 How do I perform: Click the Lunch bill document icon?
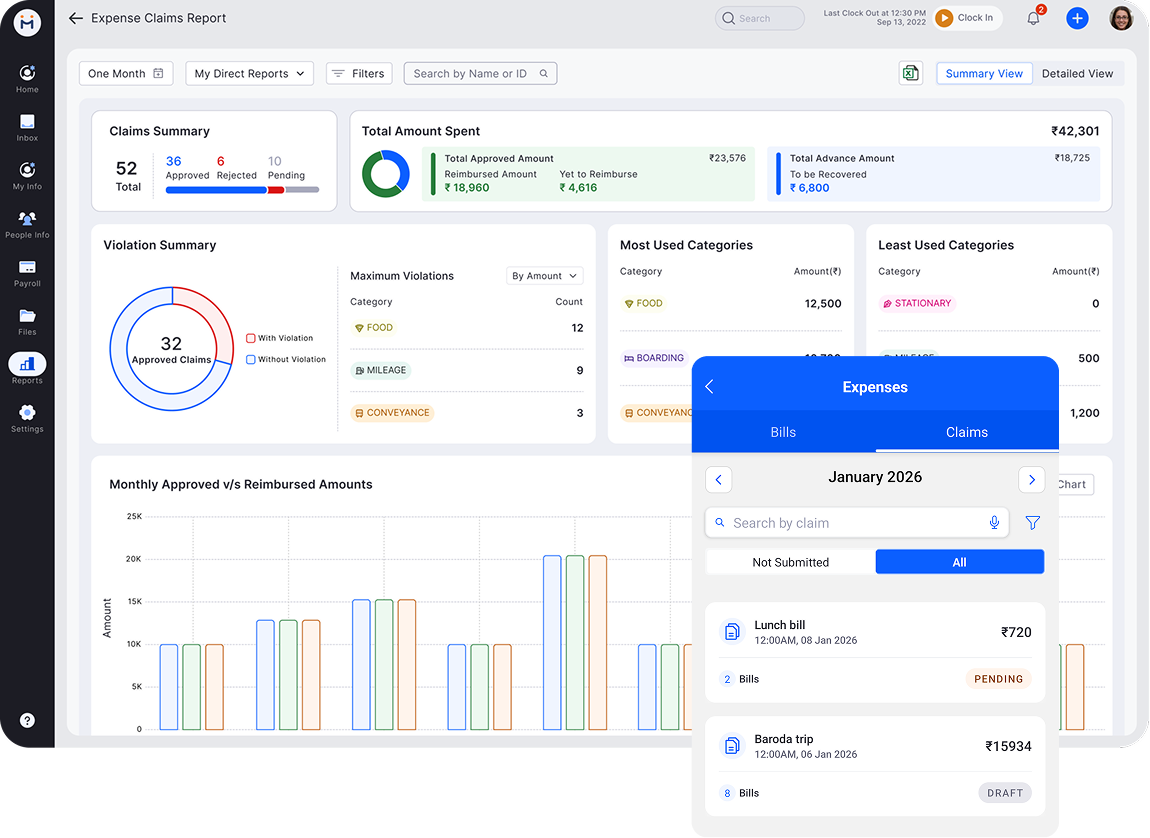coord(732,631)
